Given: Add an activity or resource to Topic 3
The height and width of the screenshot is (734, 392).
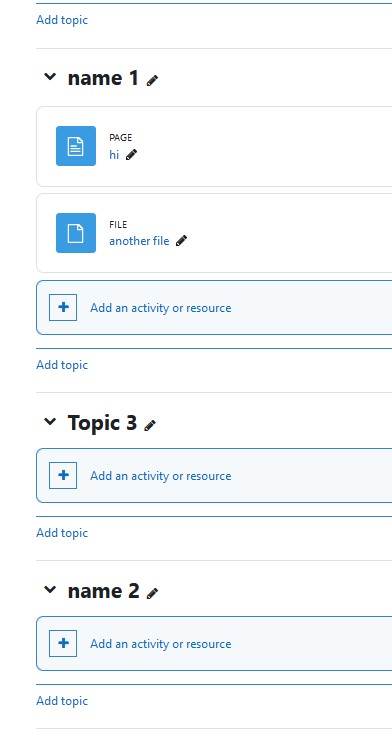Looking at the screenshot, I should (x=161, y=476).
